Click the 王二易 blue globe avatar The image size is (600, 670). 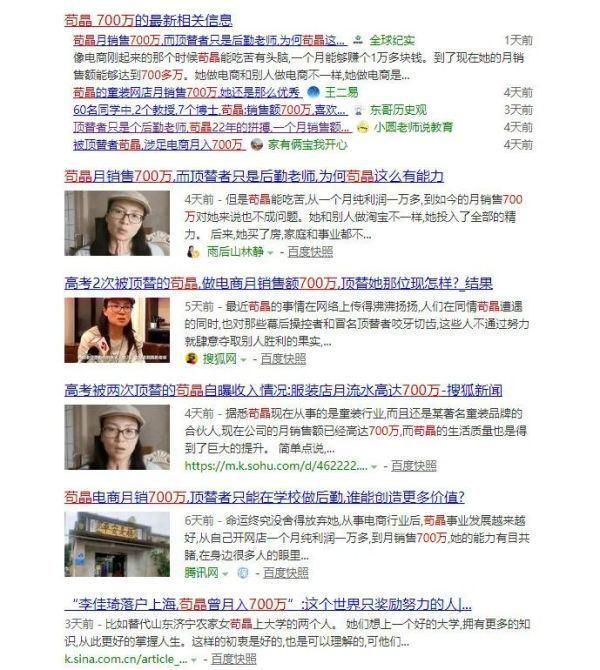[x=314, y=92]
